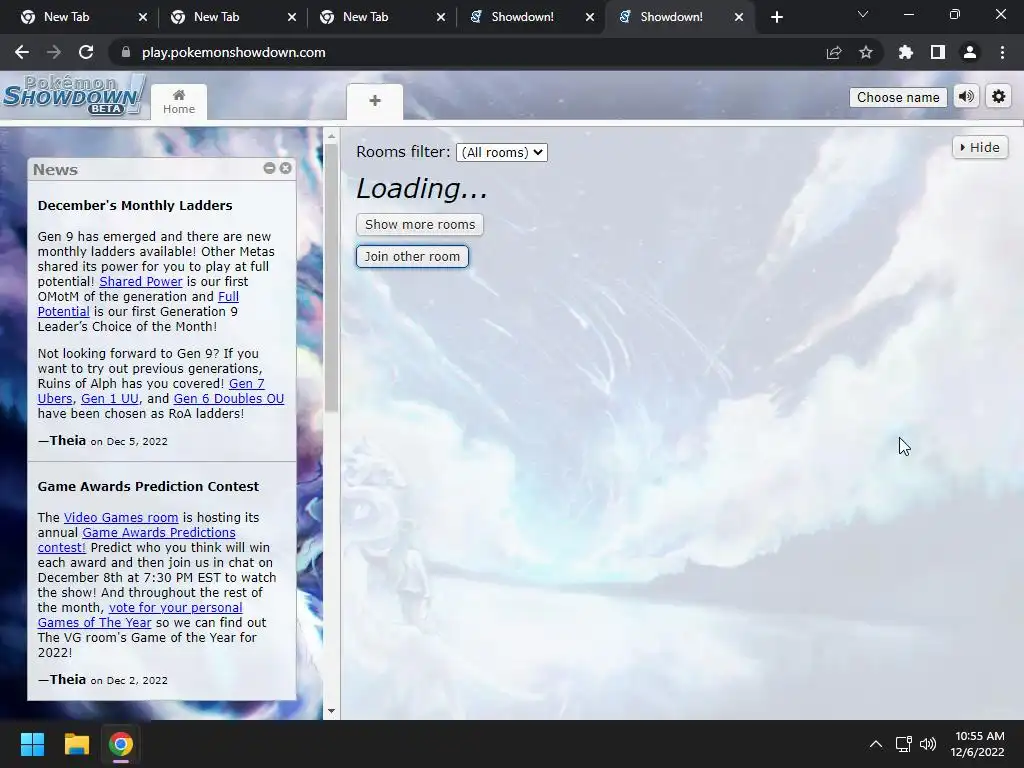Open the Chrome three-dot menu

click(1002, 52)
